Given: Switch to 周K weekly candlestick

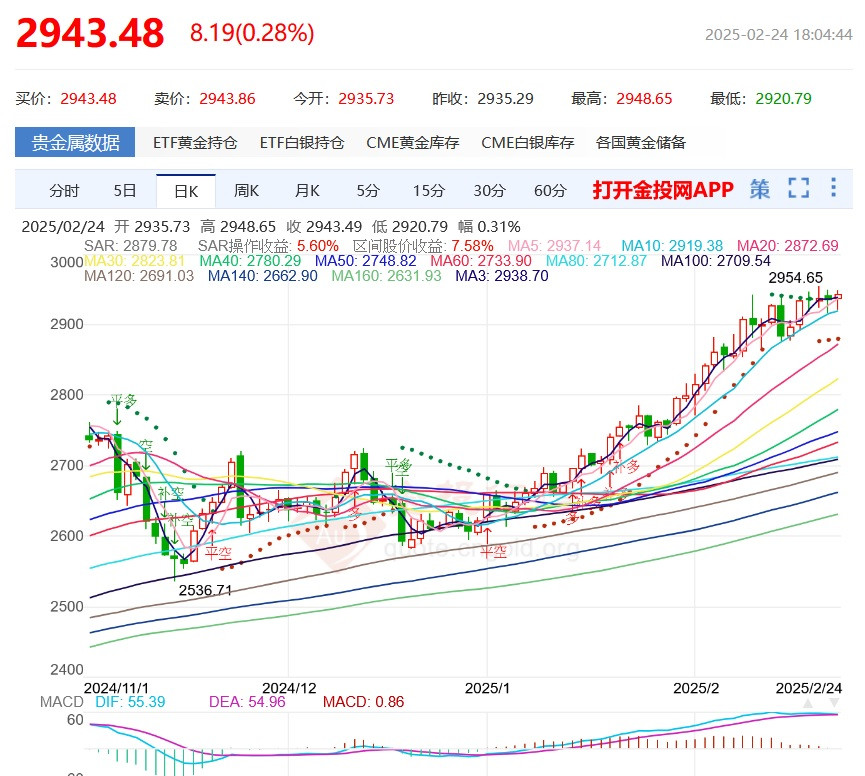Looking at the screenshot, I should tap(246, 190).
